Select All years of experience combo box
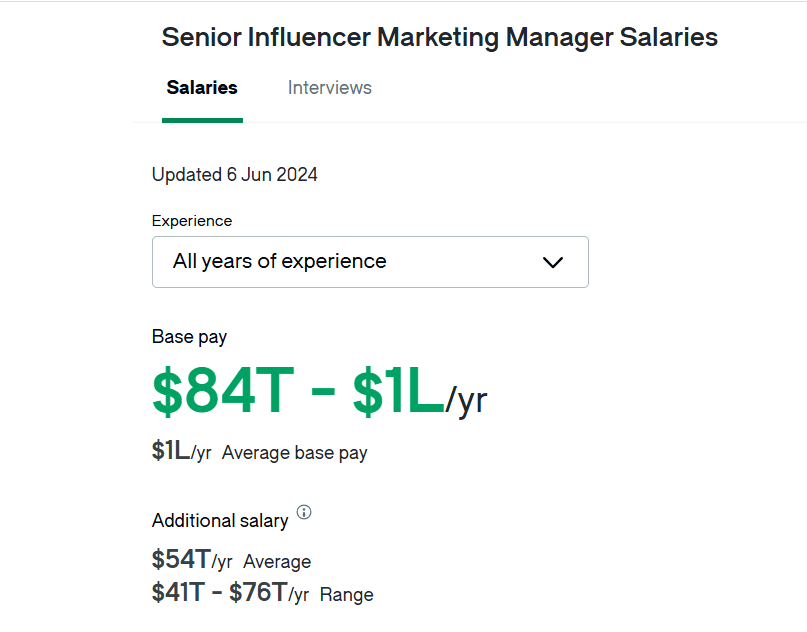This screenshot has height=632, width=807. [370, 262]
